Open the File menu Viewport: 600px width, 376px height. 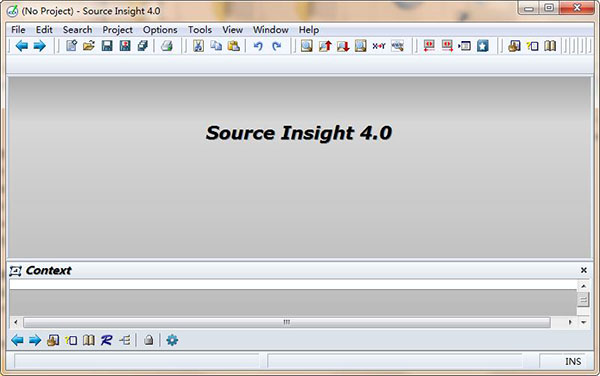[x=18, y=30]
